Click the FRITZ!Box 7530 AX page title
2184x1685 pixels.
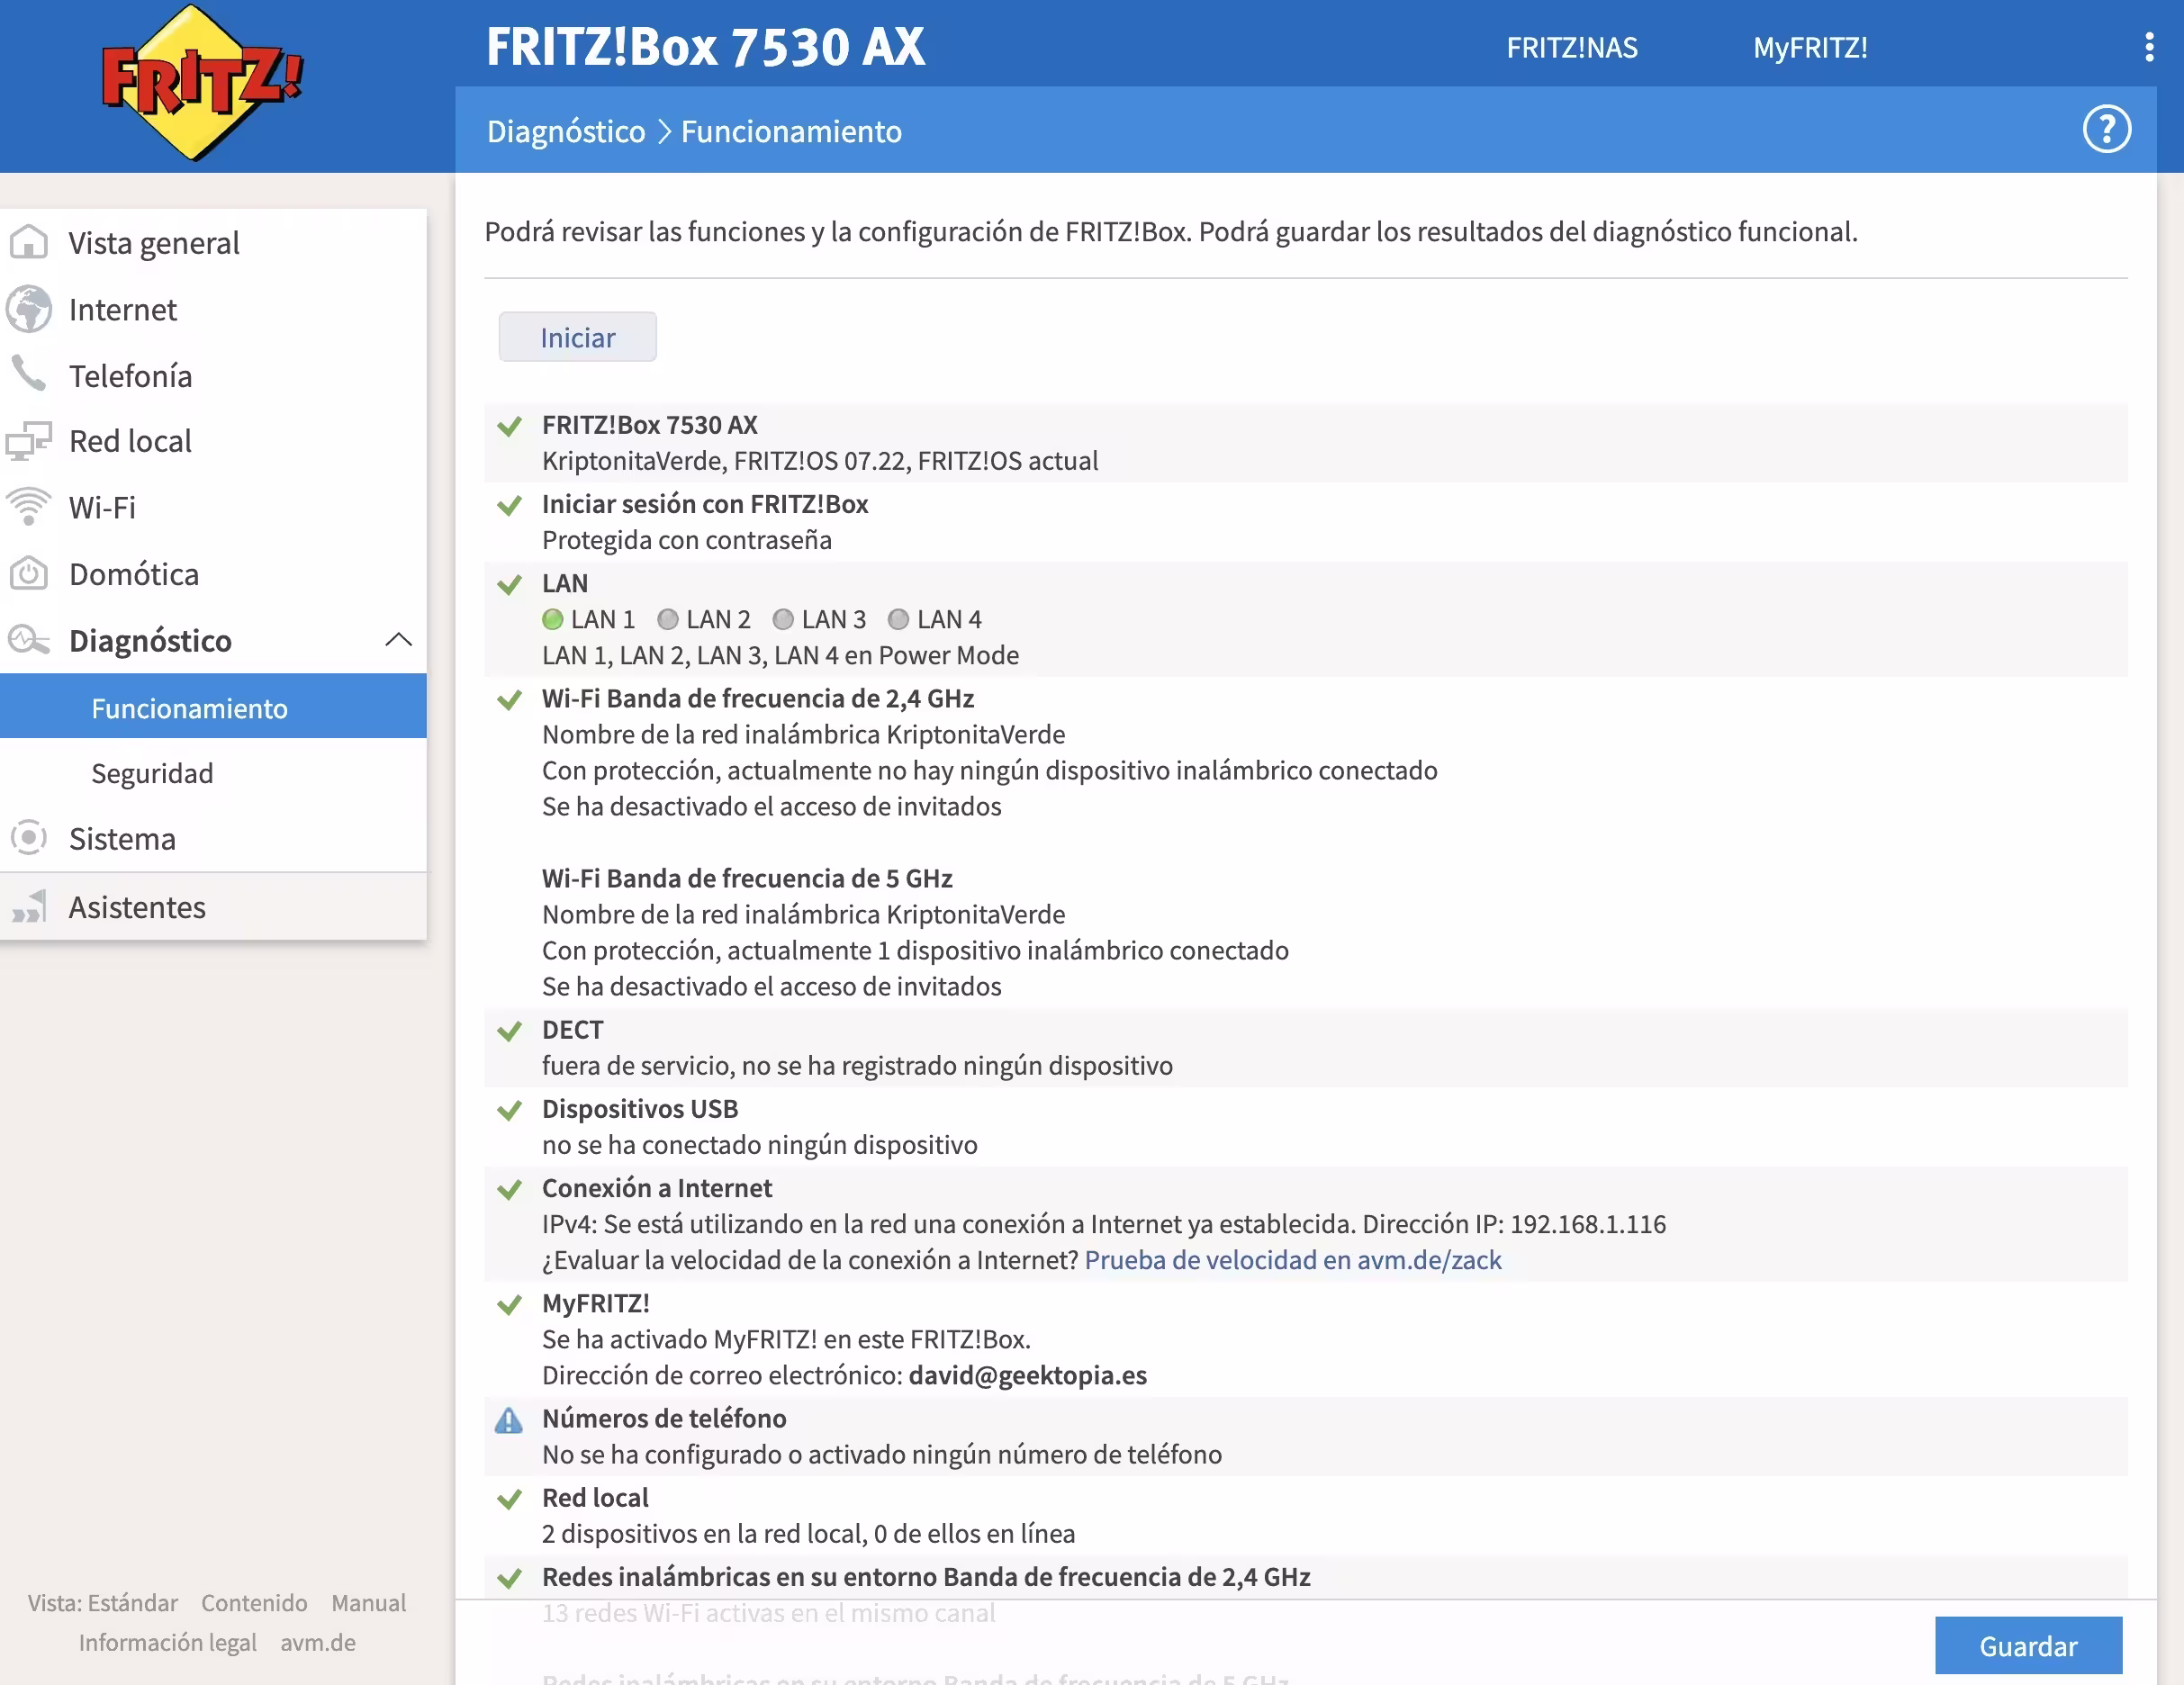(x=705, y=46)
